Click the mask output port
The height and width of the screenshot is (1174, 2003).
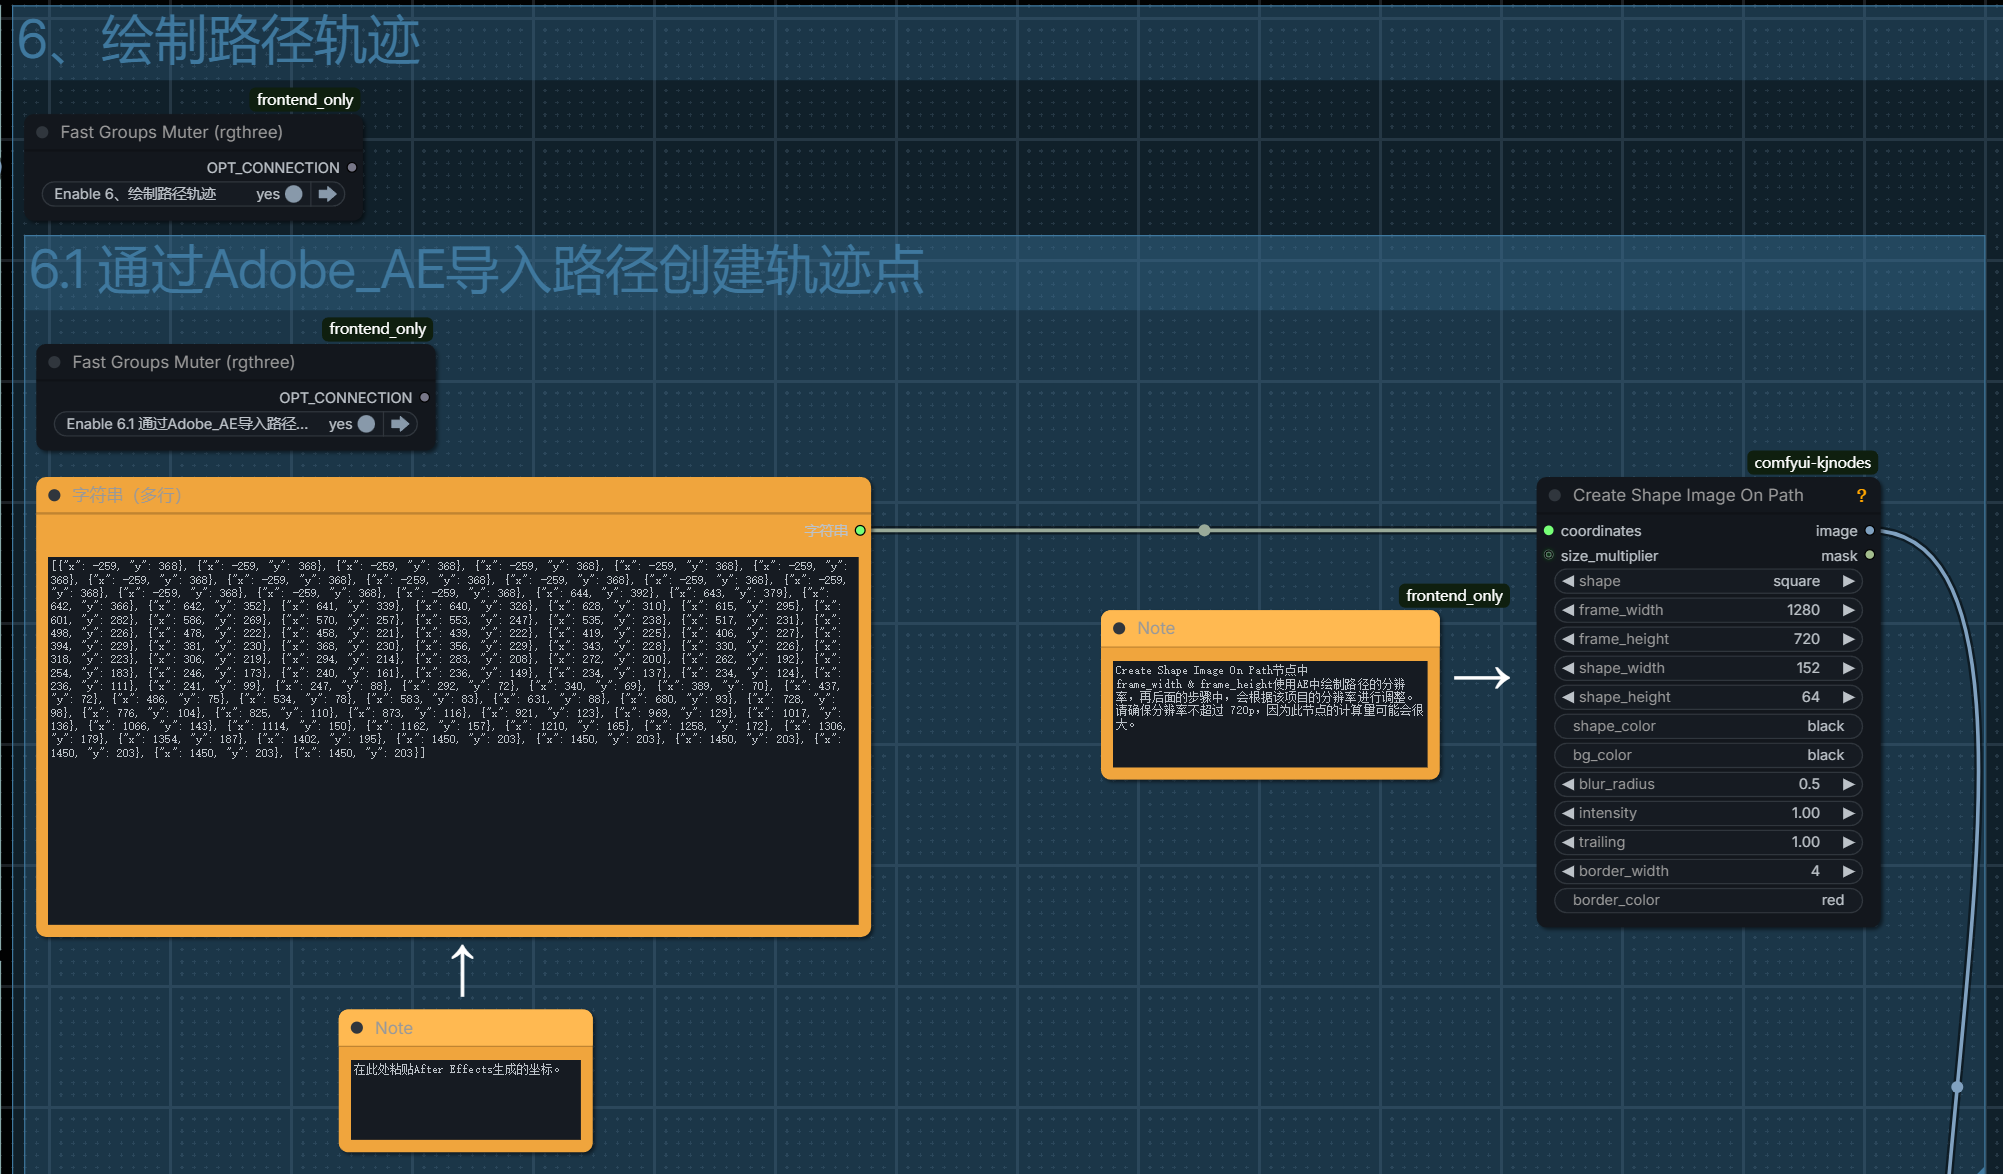pyautogui.click(x=1869, y=556)
